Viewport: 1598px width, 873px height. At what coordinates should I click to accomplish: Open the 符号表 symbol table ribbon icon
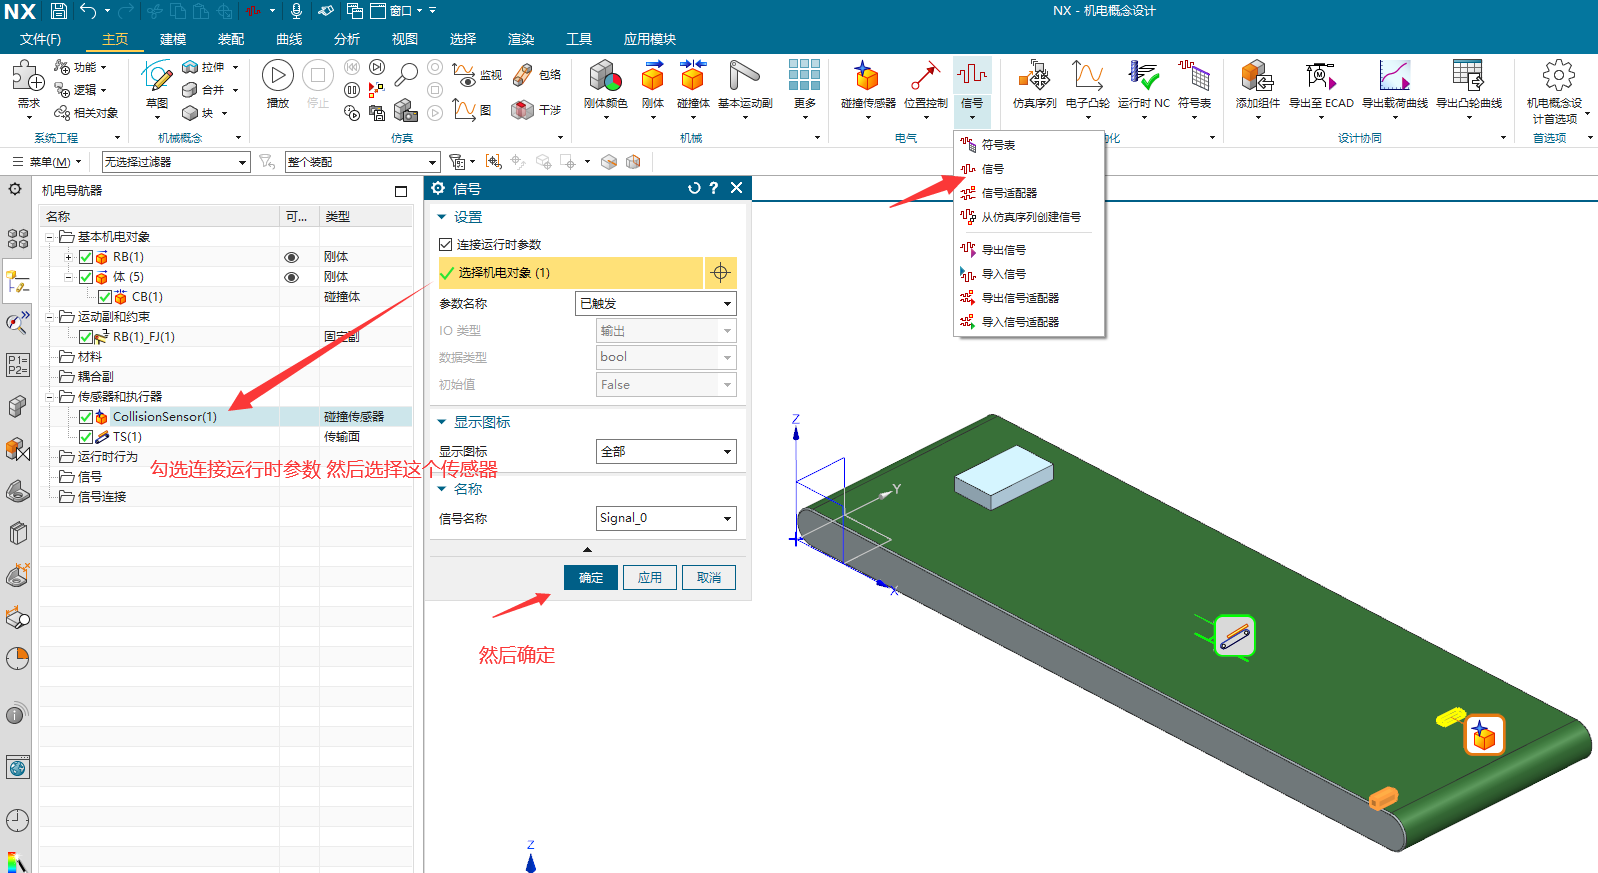(x=1194, y=76)
